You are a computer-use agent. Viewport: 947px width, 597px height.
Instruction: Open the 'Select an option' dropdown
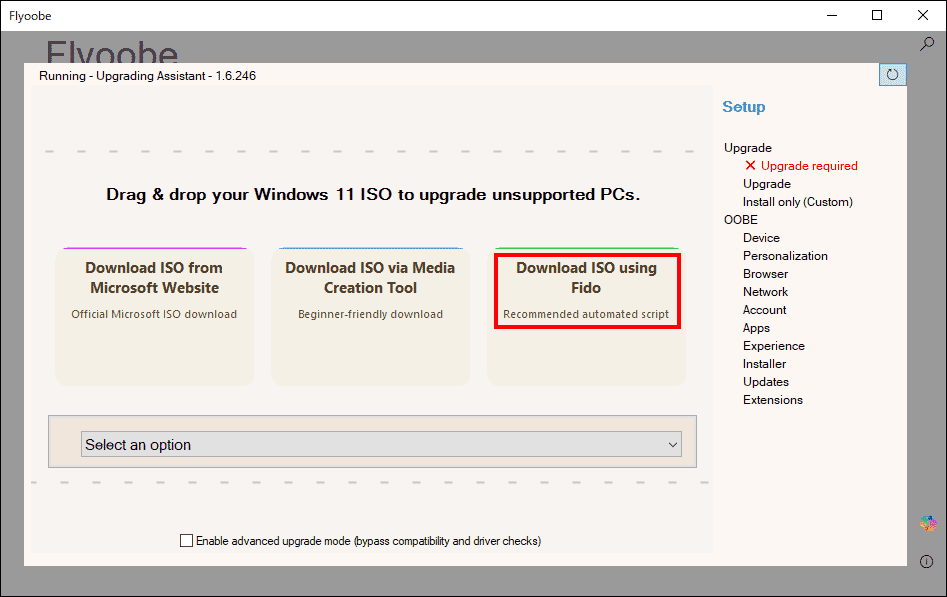click(x=381, y=444)
